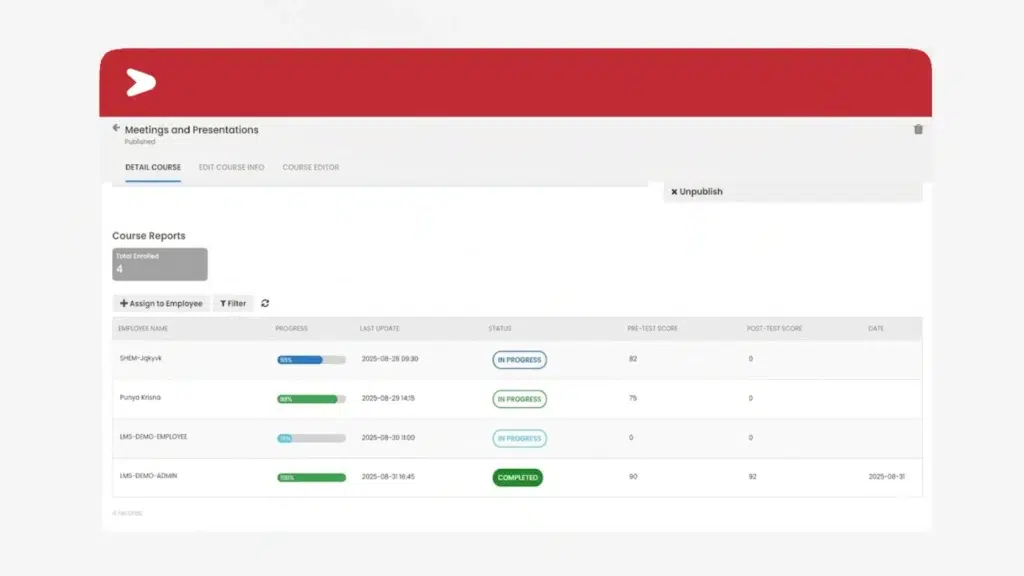Viewport: 1024px width, 576px height.
Task: Refresh the course reports list
Action: coord(265,303)
